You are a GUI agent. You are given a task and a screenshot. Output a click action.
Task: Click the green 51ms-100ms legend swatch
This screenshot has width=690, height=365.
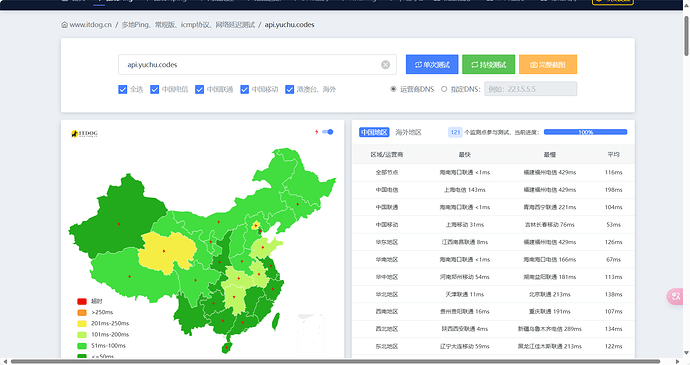coord(82,346)
